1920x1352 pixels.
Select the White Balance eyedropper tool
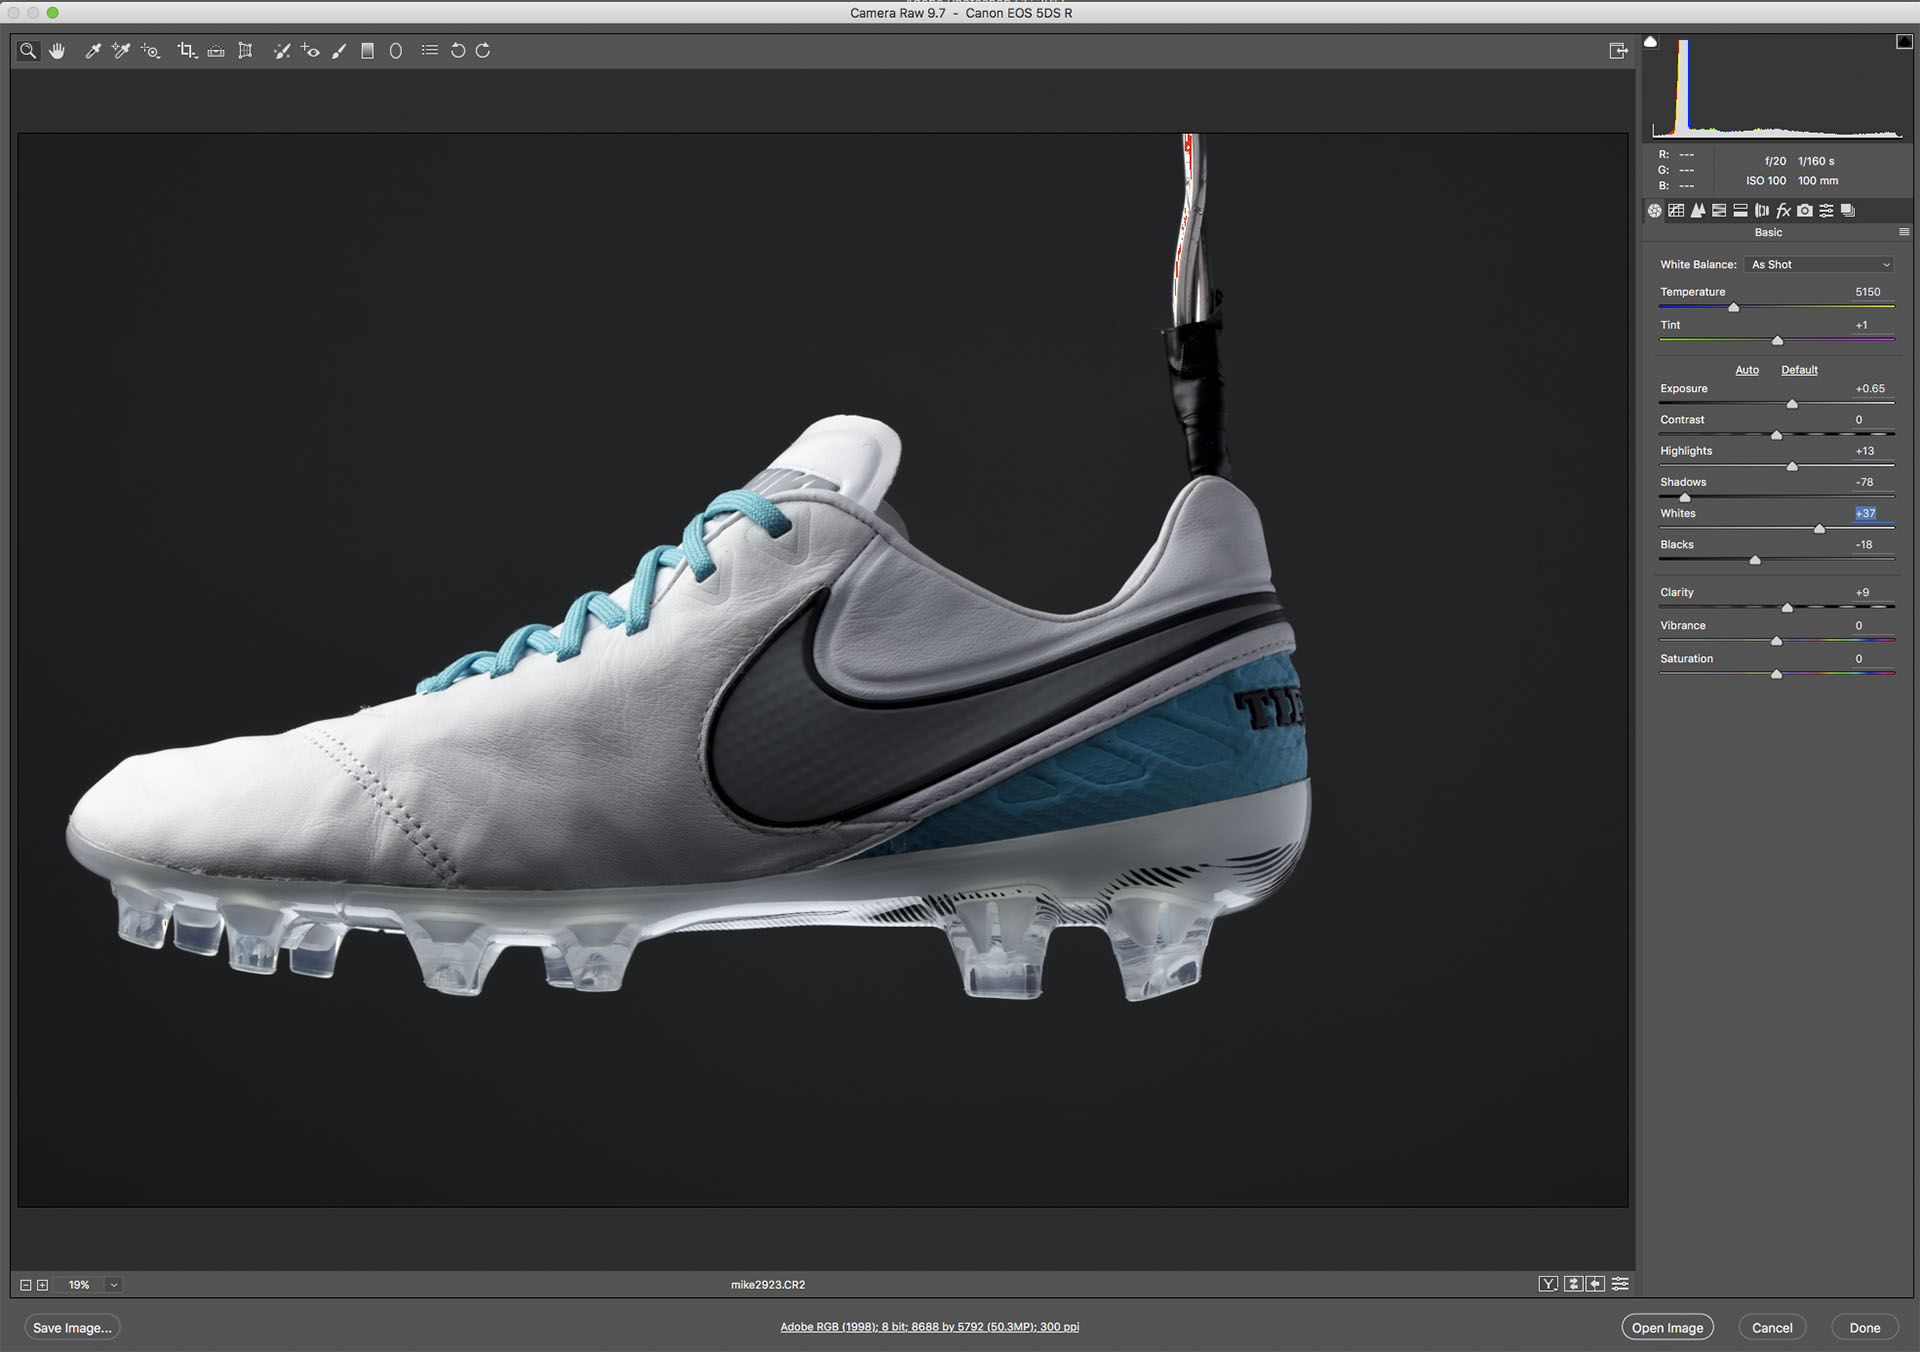(92, 51)
